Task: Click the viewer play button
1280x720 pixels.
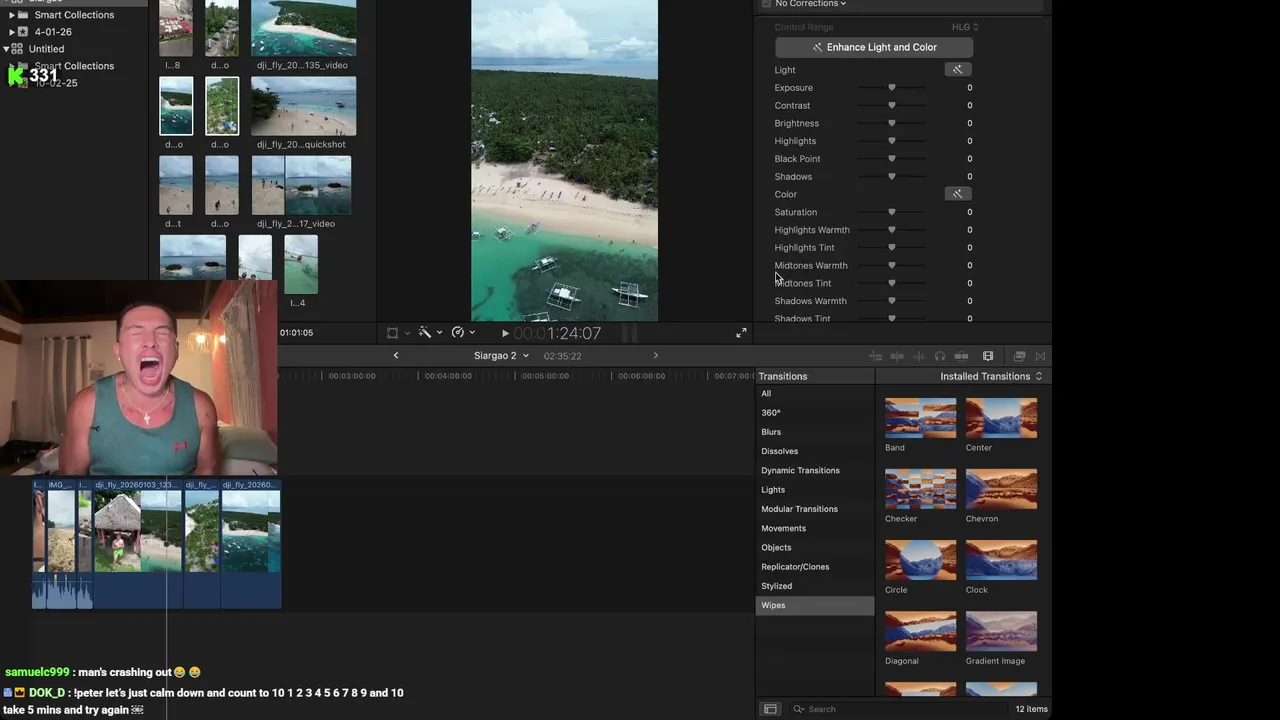Action: click(505, 333)
